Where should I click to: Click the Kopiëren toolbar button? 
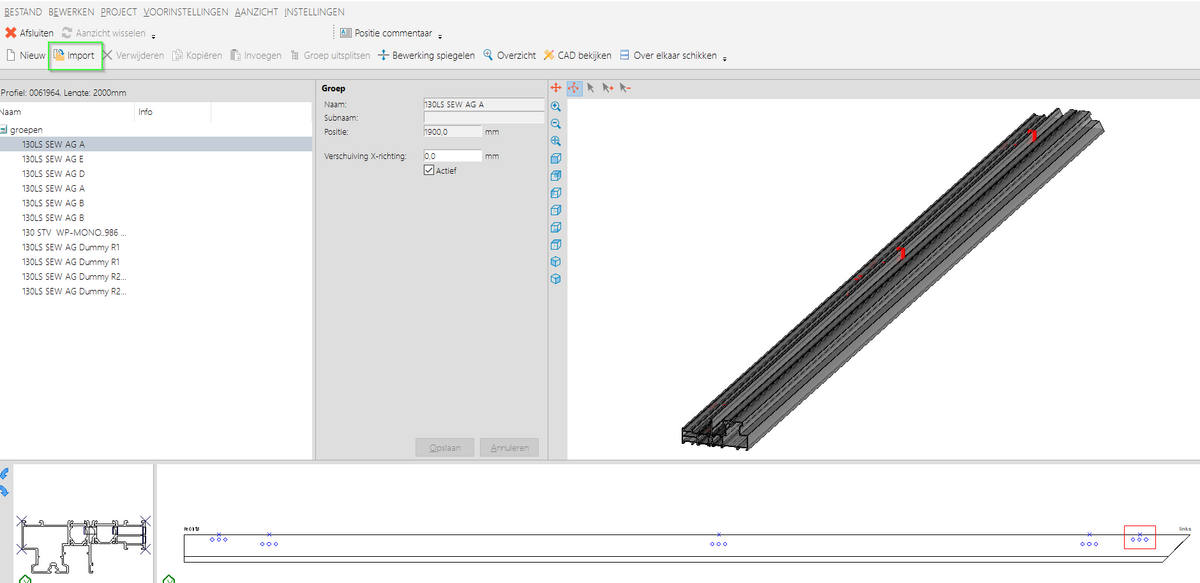[197, 56]
